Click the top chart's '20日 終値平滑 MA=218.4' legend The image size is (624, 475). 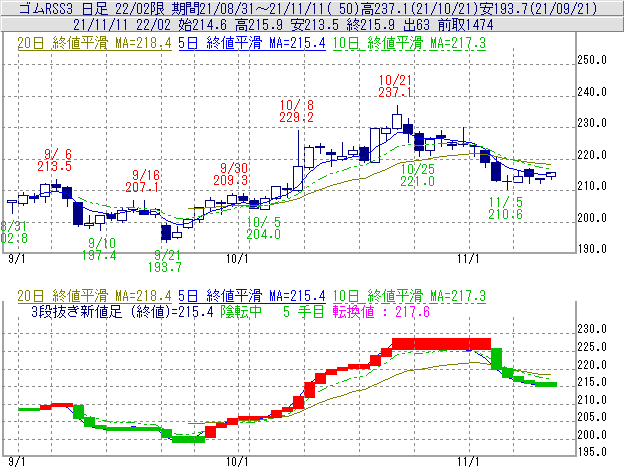pos(94,43)
